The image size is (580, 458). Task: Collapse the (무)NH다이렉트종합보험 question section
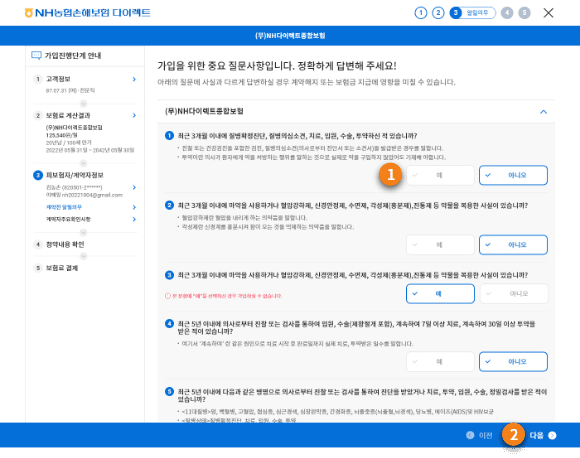[543, 112]
